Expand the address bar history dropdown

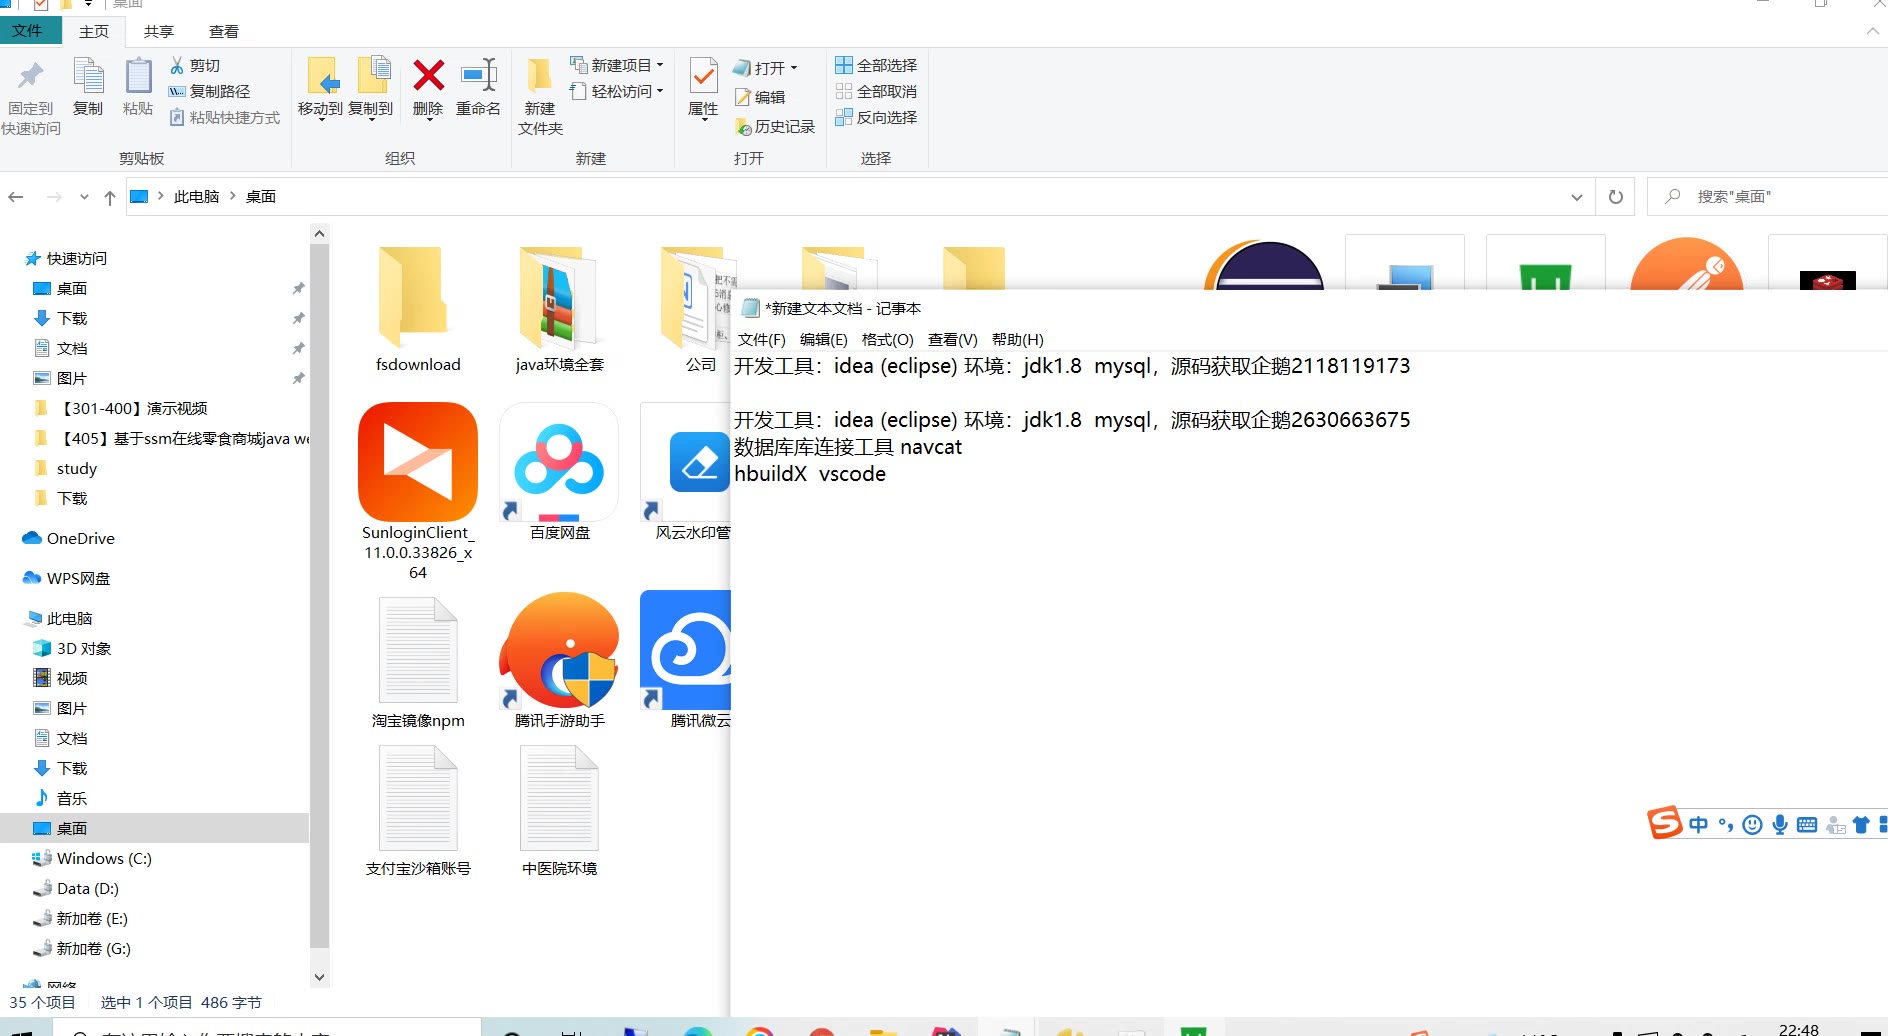[1577, 197]
